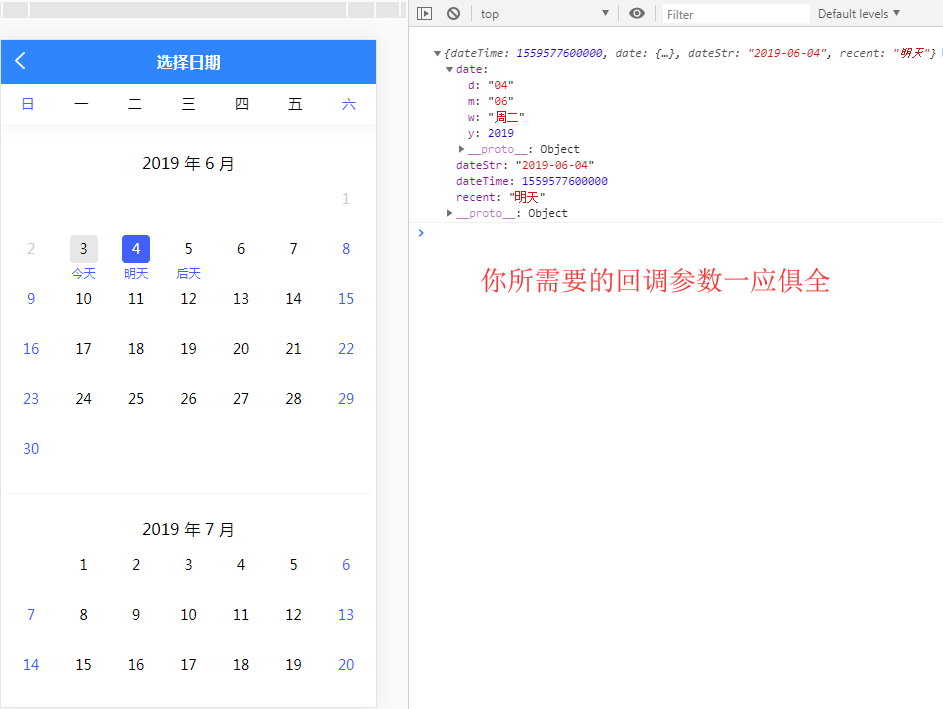This screenshot has width=943, height=709.
Task: Select June 30 in the calendar
Action: point(31,449)
